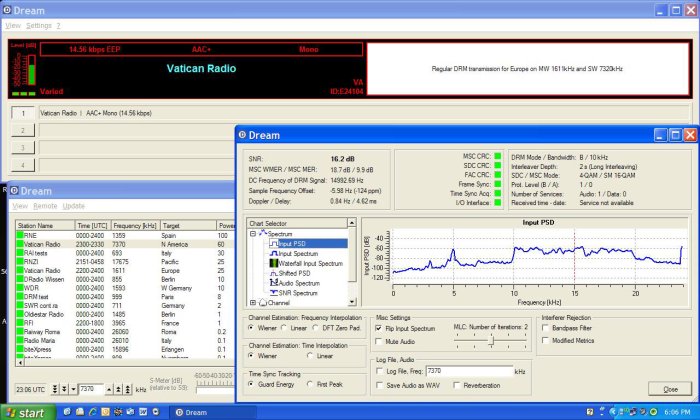Open Word quick launch icon

coord(143,412)
